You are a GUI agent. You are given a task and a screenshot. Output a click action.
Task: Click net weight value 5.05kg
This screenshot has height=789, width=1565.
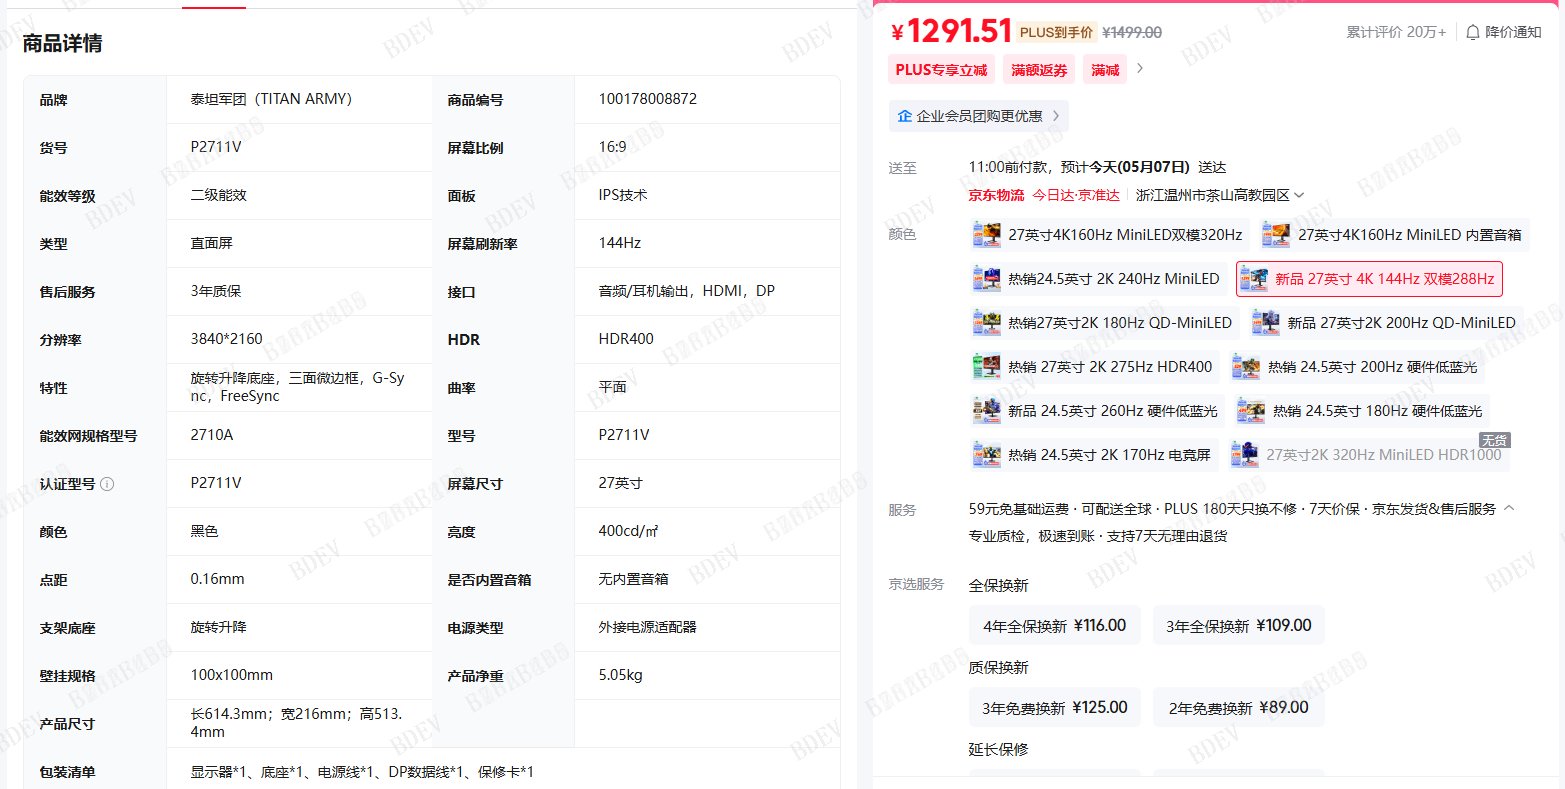pyautogui.click(x=621, y=675)
